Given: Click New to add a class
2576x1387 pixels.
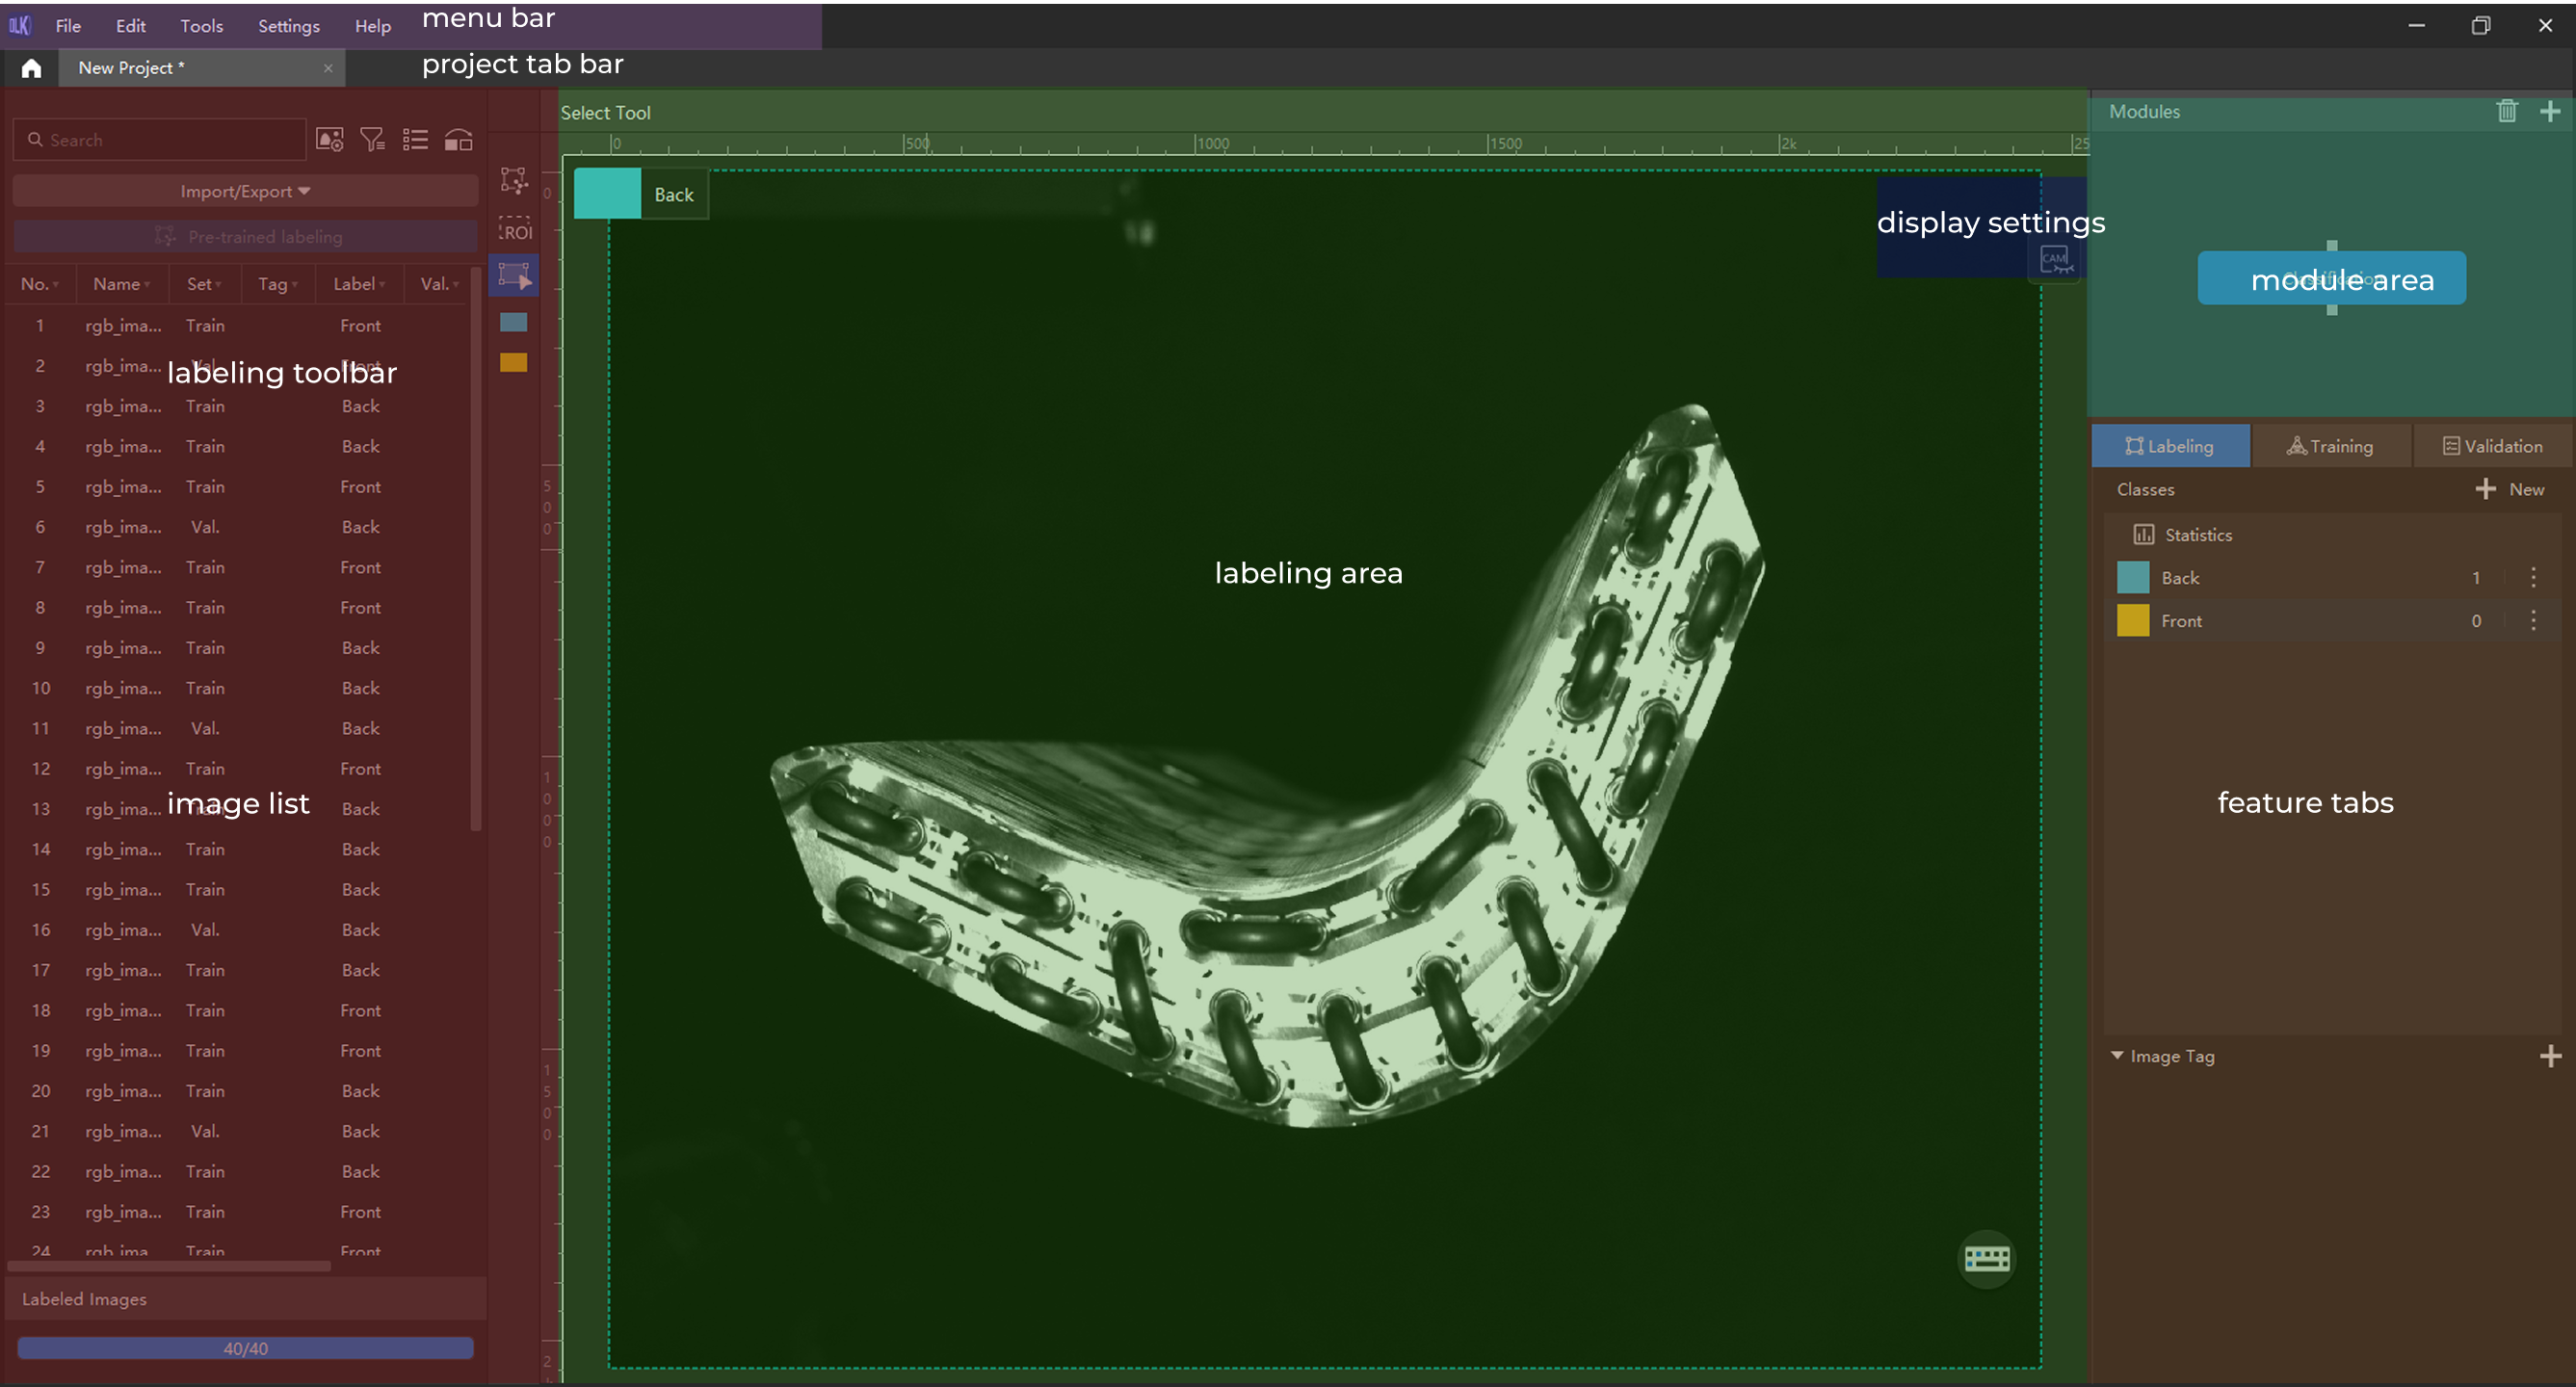Looking at the screenshot, I should [2510, 489].
